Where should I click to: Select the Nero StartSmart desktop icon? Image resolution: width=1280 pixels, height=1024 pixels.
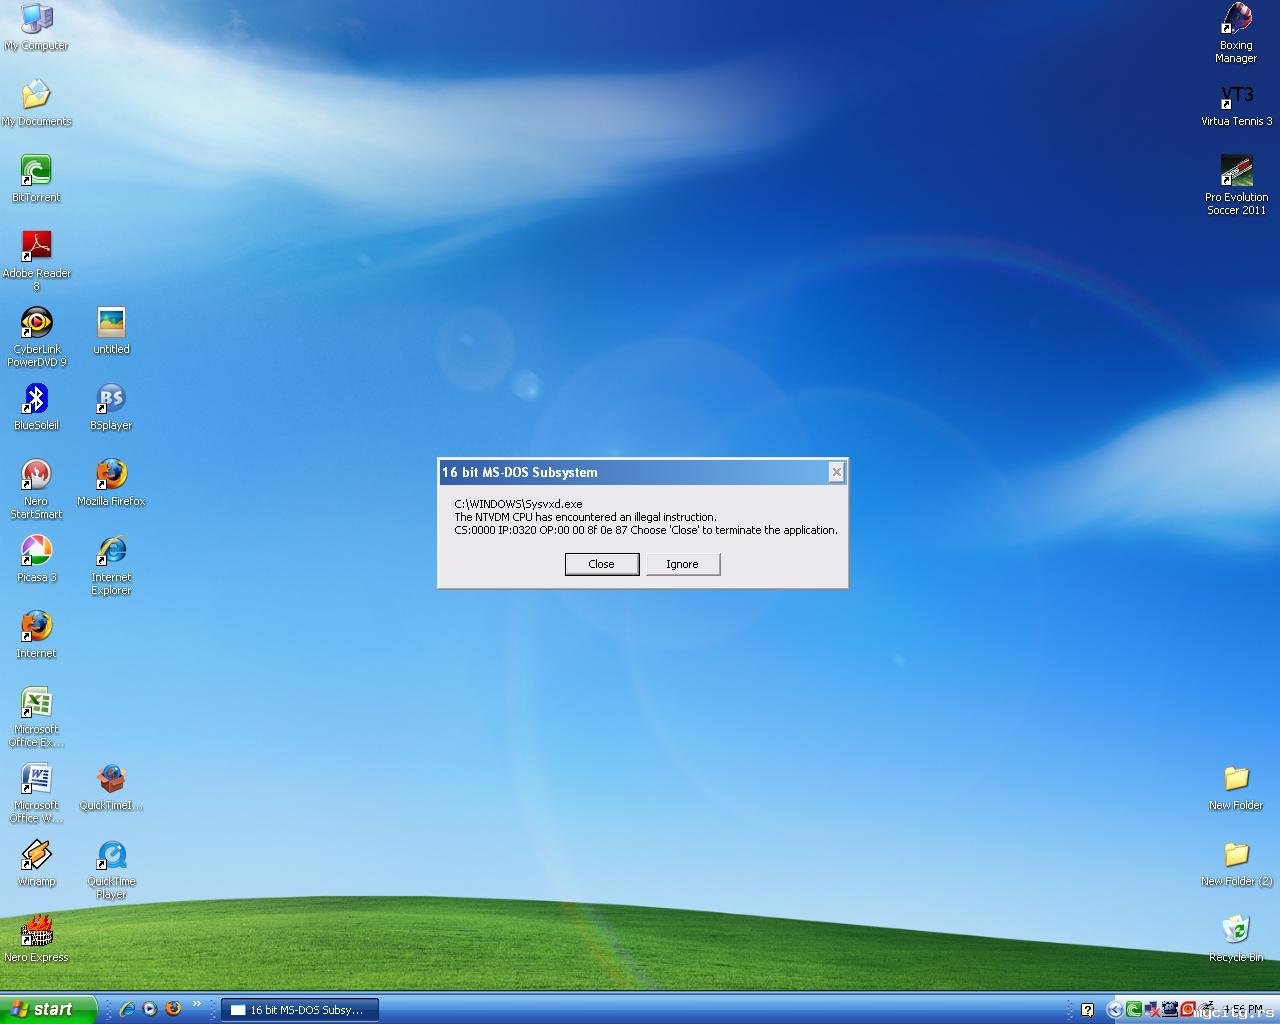(36, 488)
